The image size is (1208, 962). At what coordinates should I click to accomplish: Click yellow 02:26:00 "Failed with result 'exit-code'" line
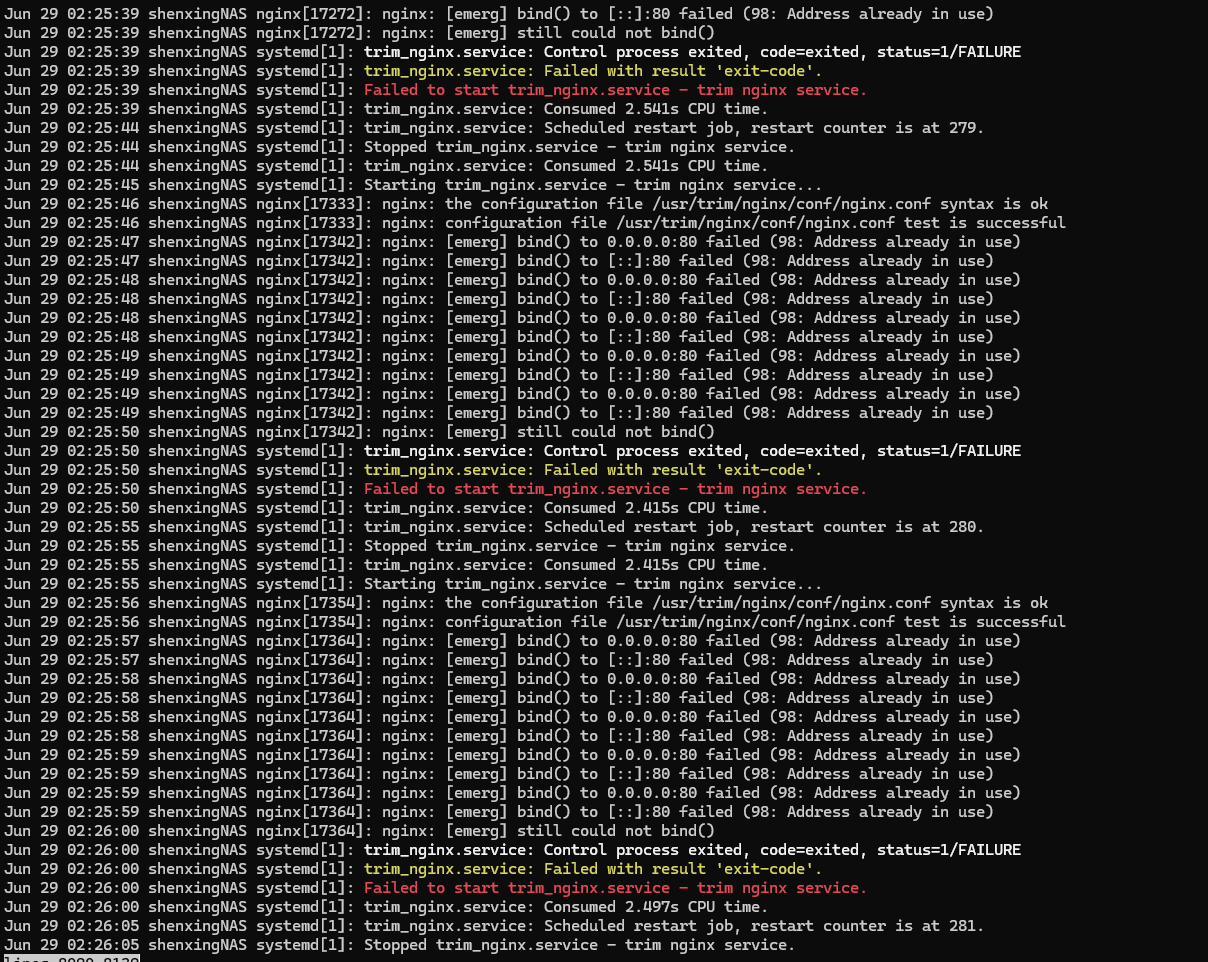click(413, 869)
